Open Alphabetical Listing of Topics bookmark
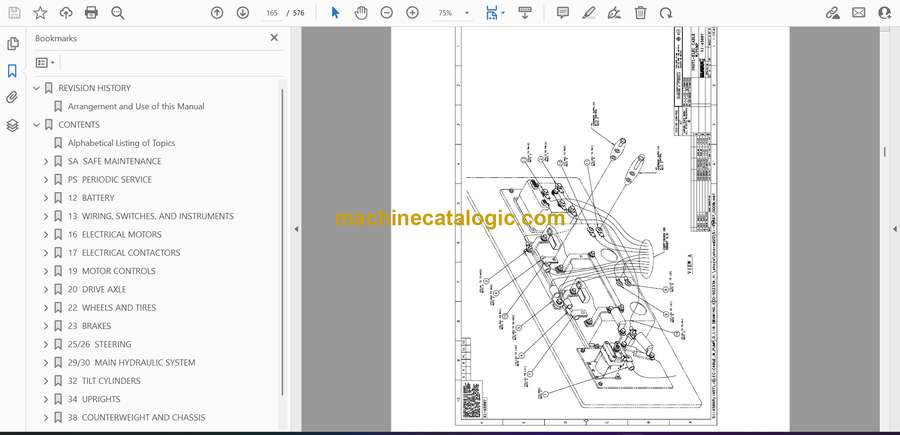This screenshot has width=900, height=435. tap(122, 143)
